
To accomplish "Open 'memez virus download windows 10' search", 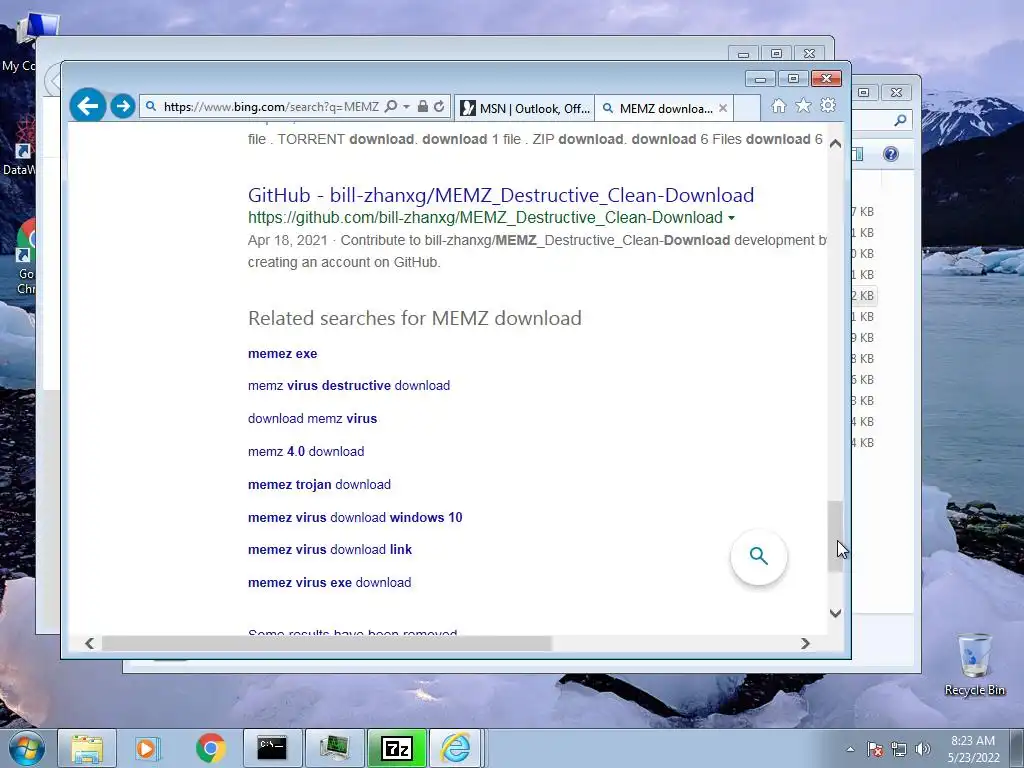I will pyautogui.click(x=355, y=517).
